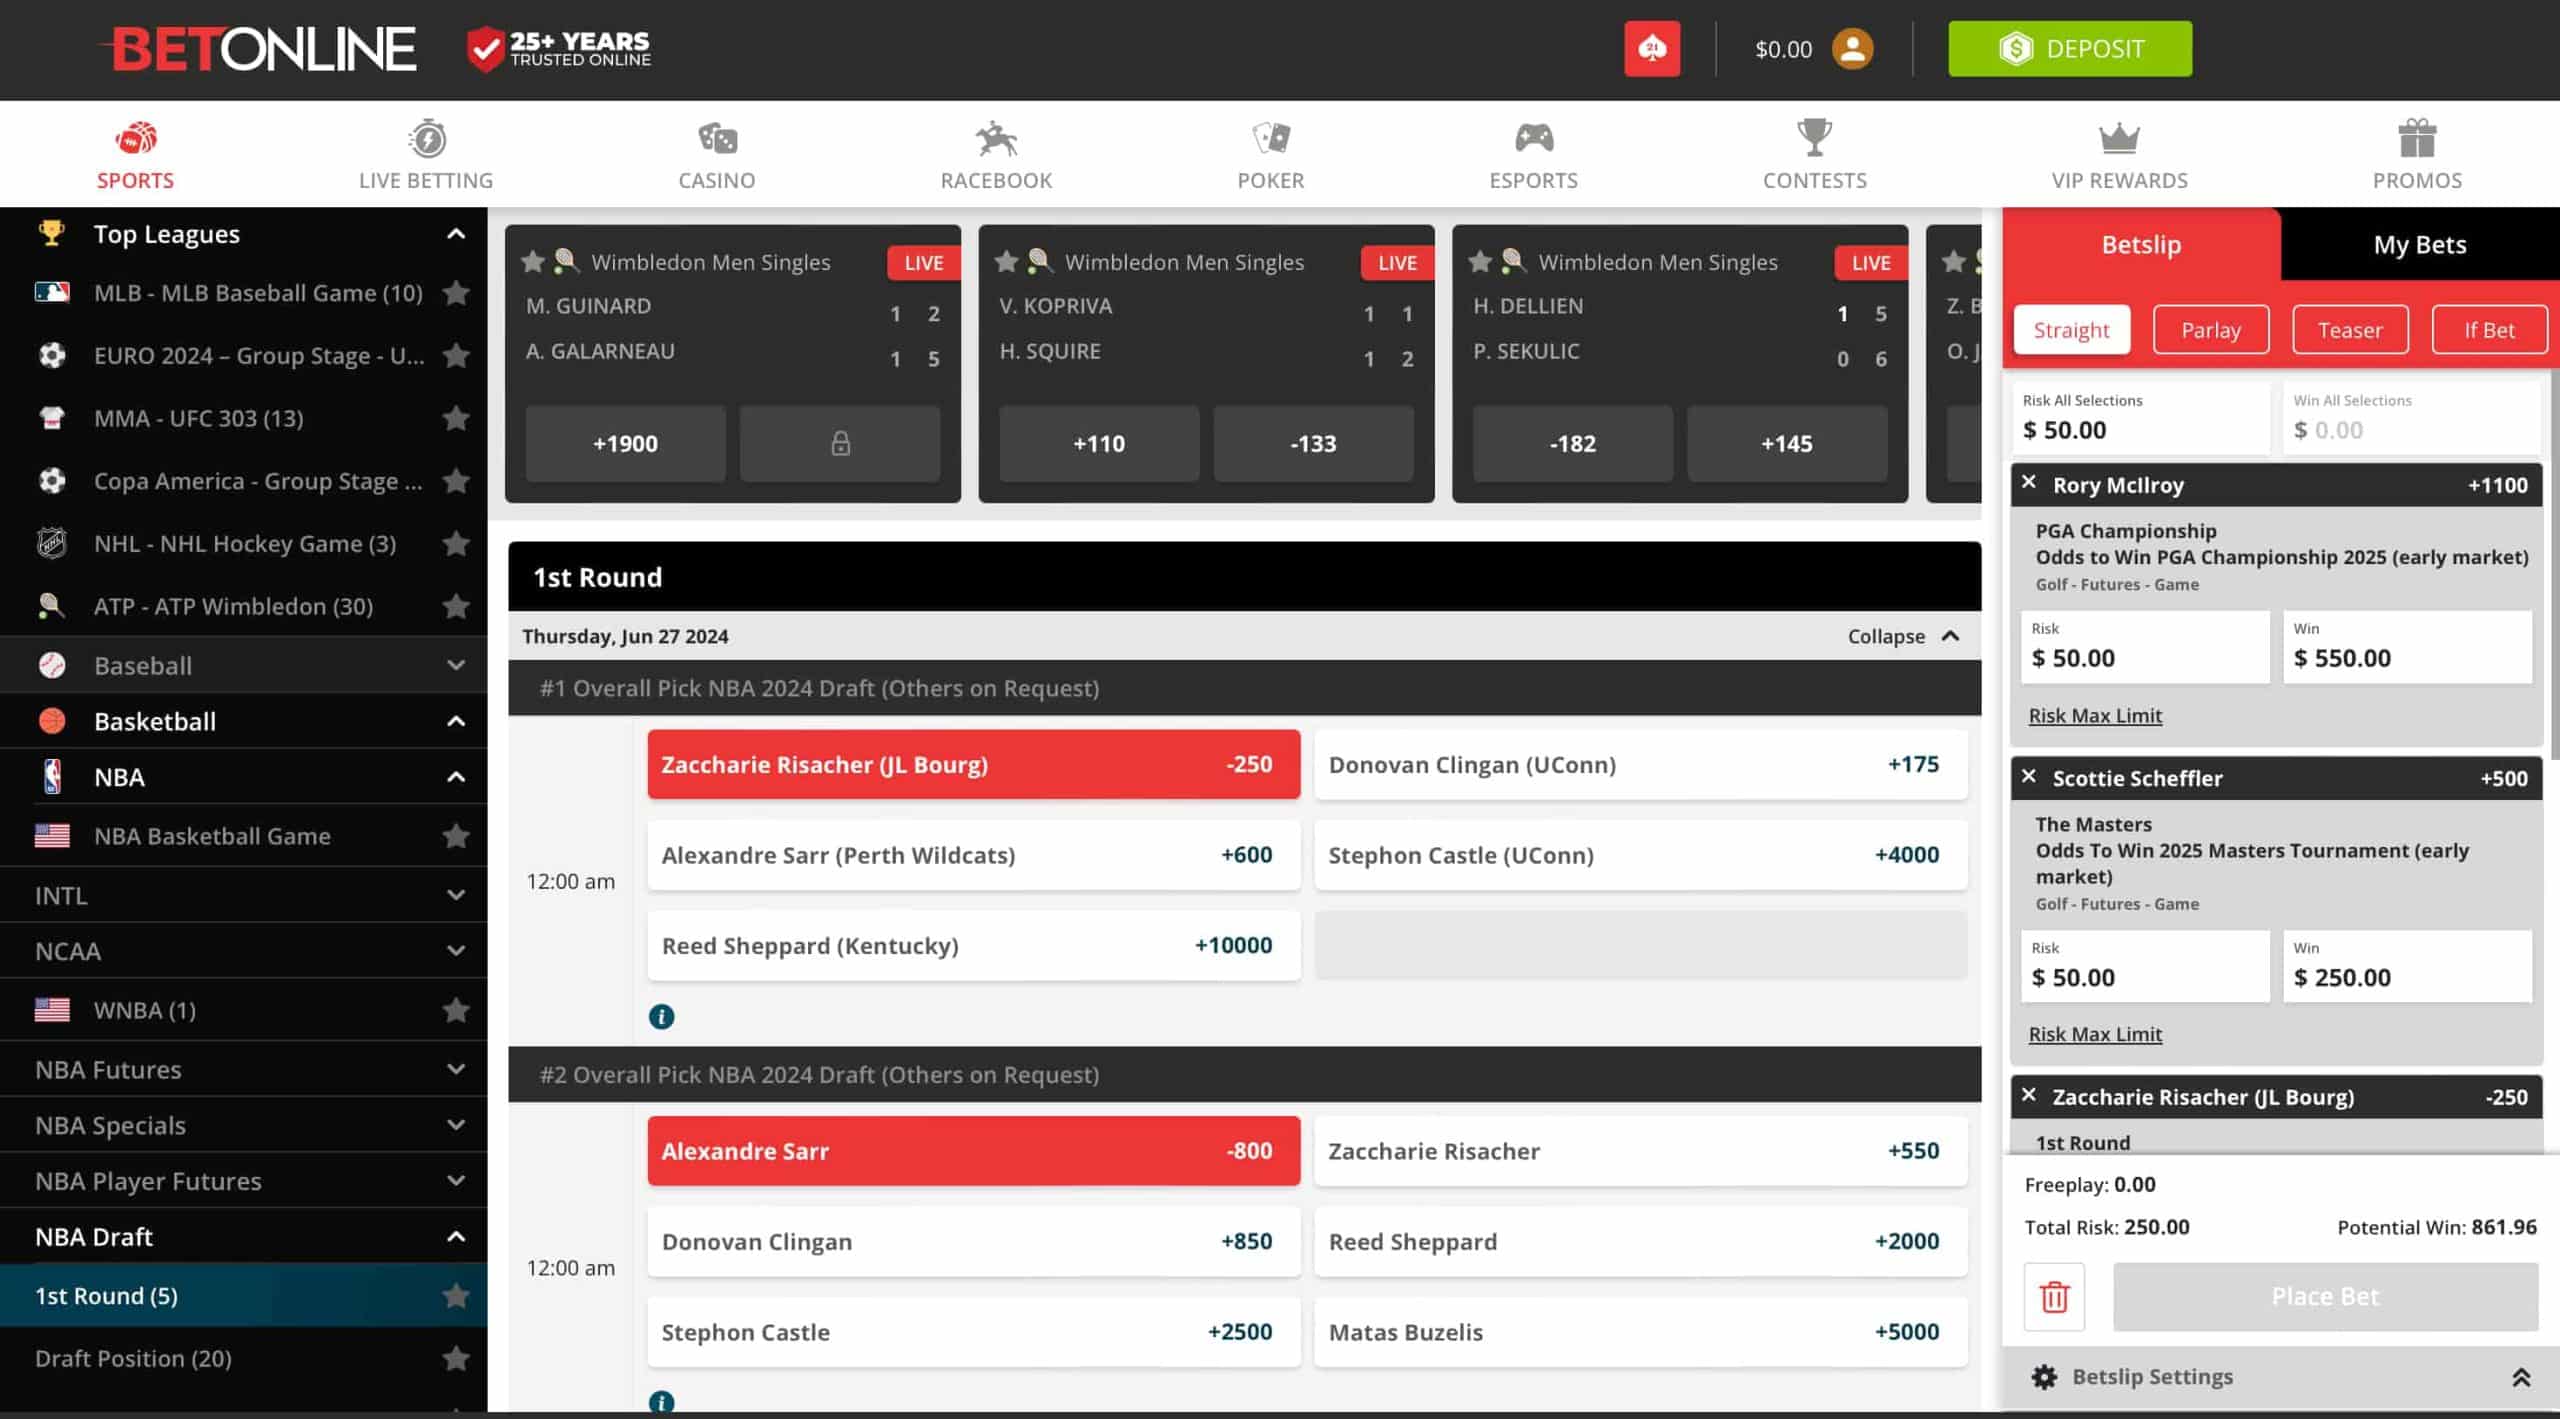The image size is (2560, 1419).
Task: Expand NBA Futures section
Action: pos(244,1069)
